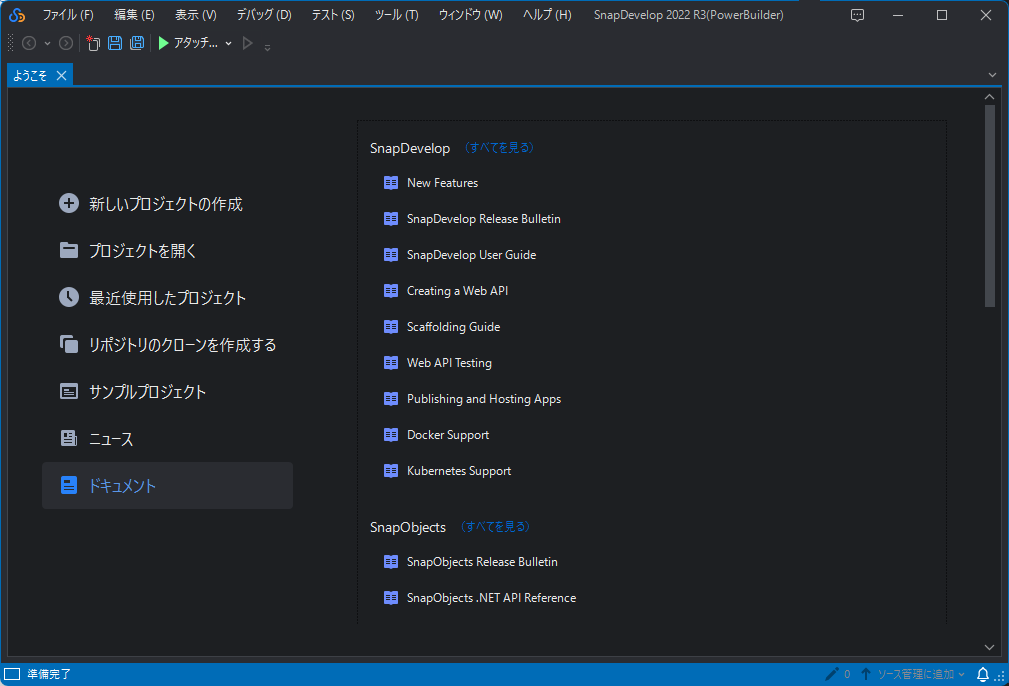Click リポジトリのクローンを作成する
Image resolution: width=1009 pixels, height=686 pixels.
coord(182,345)
